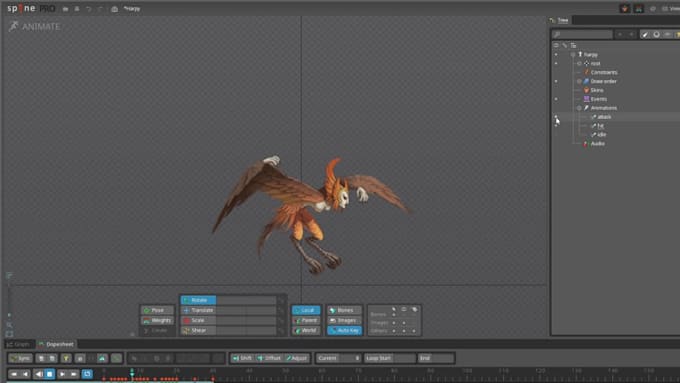Image resolution: width=680 pixels, height=383 pixels.
Task: Click the key icon beside Rotate
Action: tap(281, 300)
